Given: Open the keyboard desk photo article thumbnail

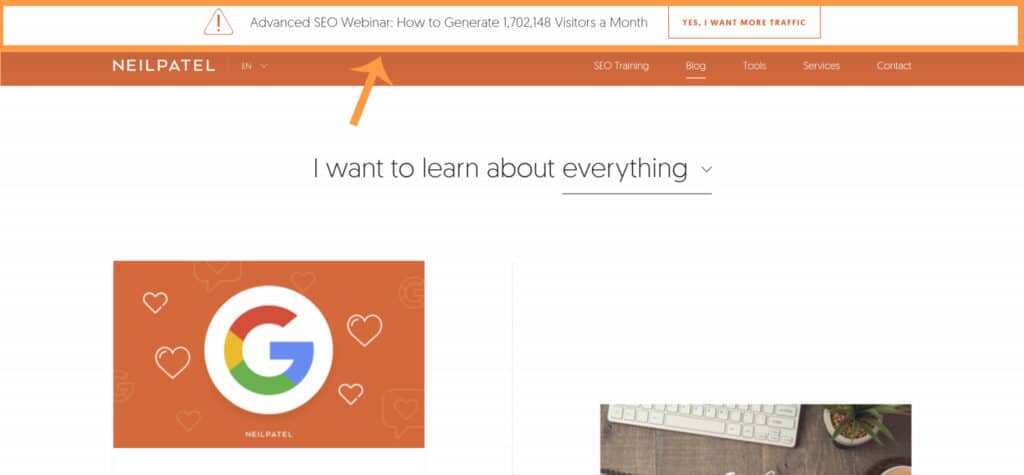Looking at the screenshot, I should pyautogui.click(x=755, y=438).
